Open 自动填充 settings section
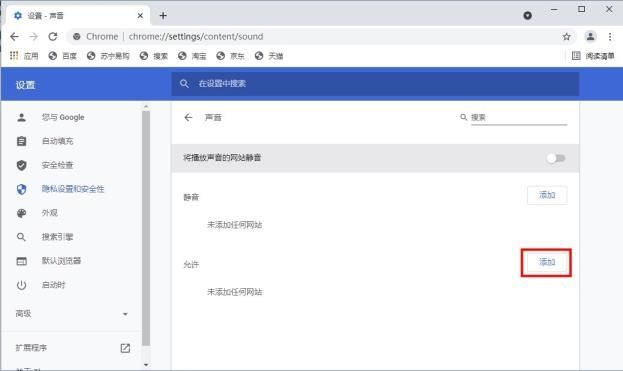The height and width of the screenshot is (371, 623). [57, 141]
